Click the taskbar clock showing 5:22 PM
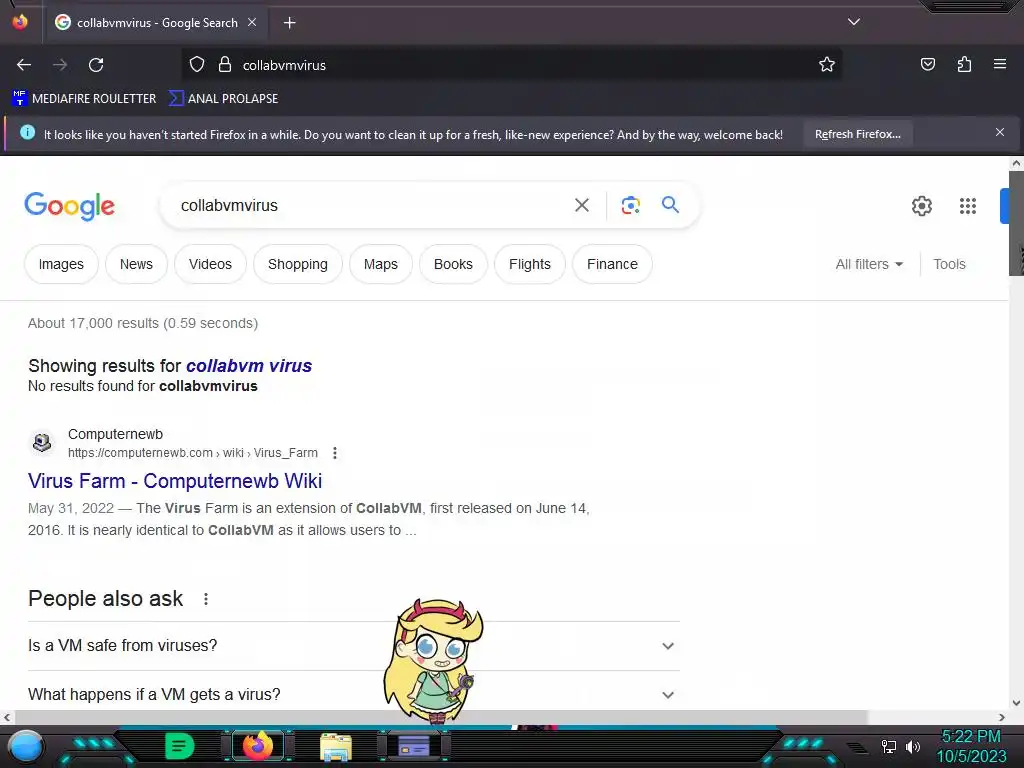 [x=971, y=746]
